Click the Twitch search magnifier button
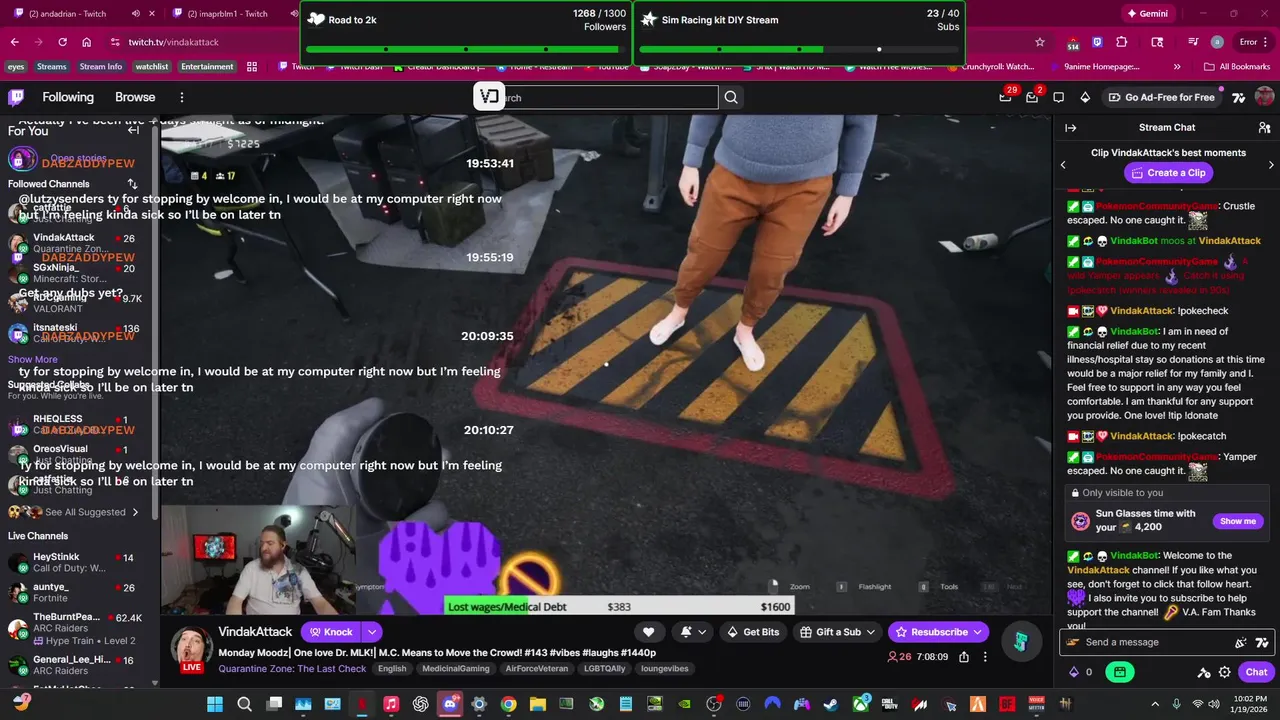Screen dimensions: 1280x720 [731, 97]
